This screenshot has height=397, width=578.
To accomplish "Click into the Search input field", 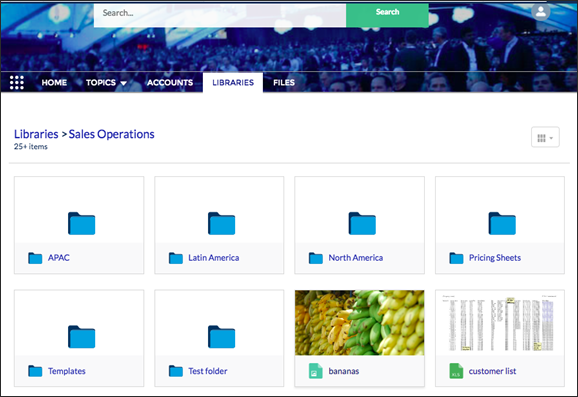I will point(220,15).
